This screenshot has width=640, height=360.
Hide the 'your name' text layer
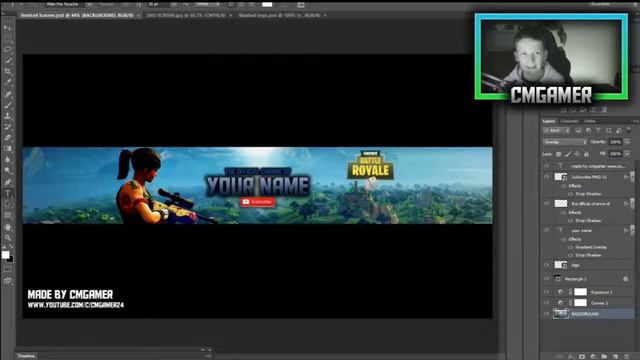click(x=547, y=230)
